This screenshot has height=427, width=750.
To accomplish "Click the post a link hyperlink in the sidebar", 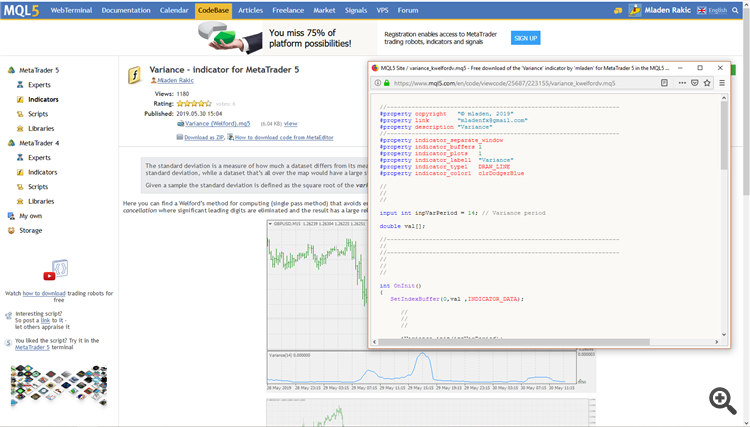I will coord(45,320).
